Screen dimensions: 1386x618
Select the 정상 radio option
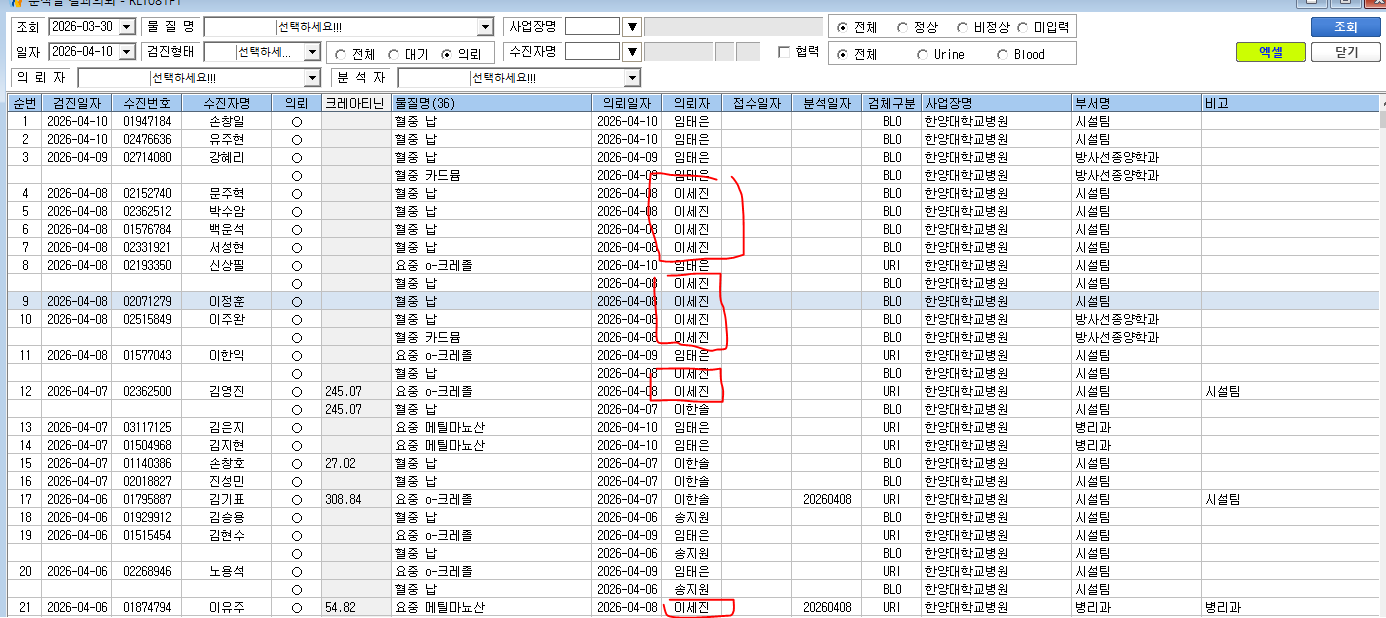click(903, 27)
